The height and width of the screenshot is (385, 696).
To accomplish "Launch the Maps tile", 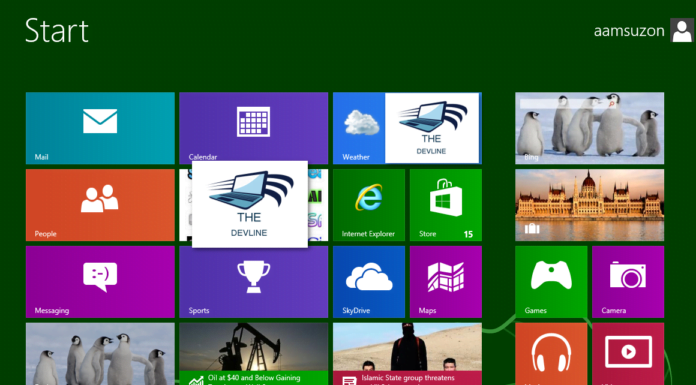I will (x=446, y=282).
